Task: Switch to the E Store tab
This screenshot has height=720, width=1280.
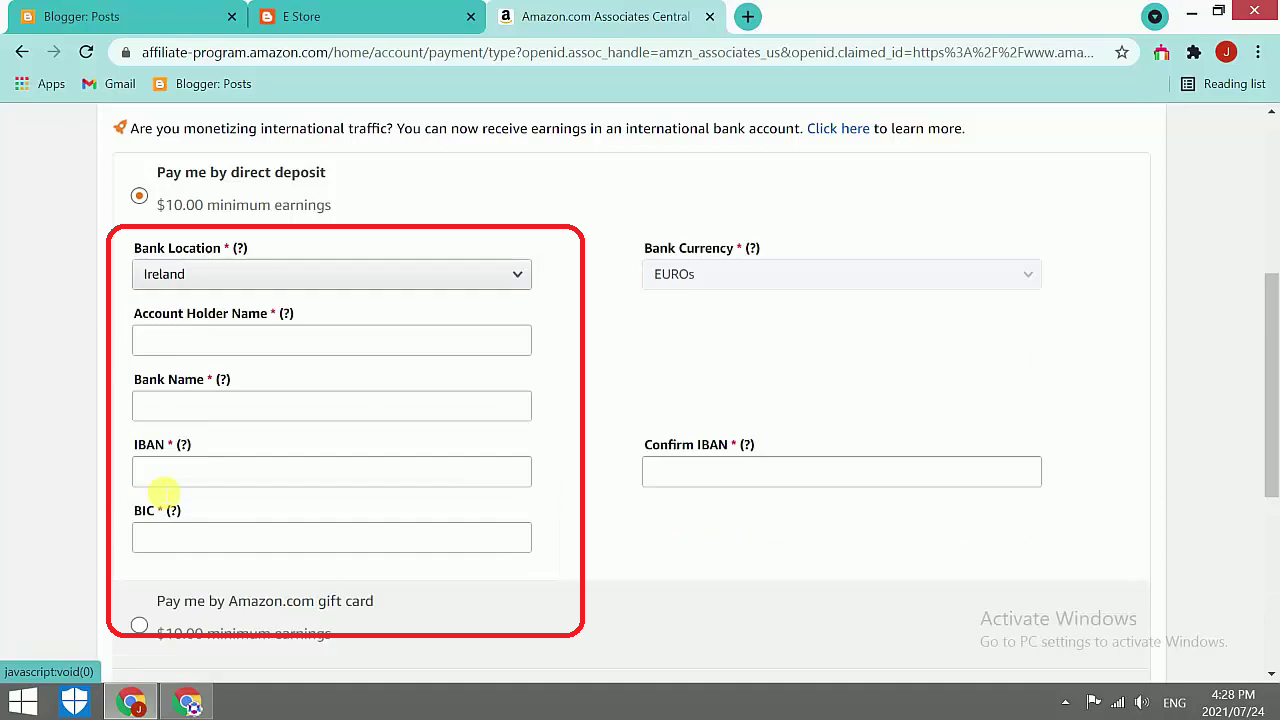Action: click(365, 17)
